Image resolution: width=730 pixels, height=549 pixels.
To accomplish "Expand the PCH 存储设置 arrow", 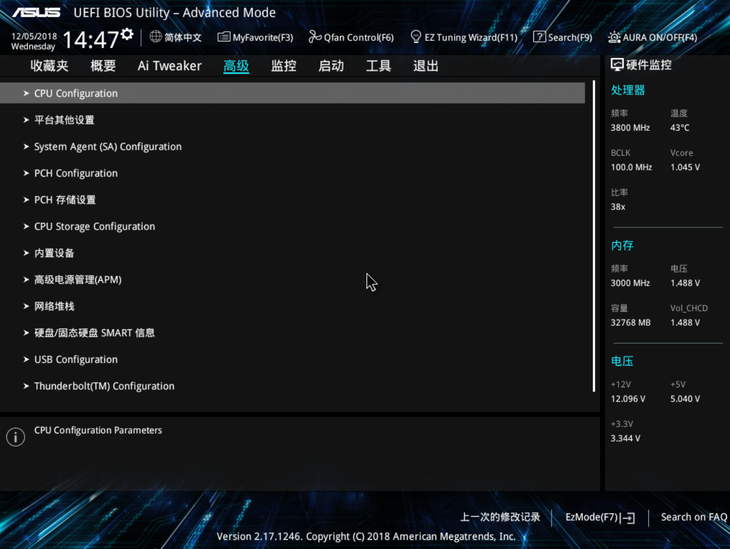I will [x=26, y=200].
